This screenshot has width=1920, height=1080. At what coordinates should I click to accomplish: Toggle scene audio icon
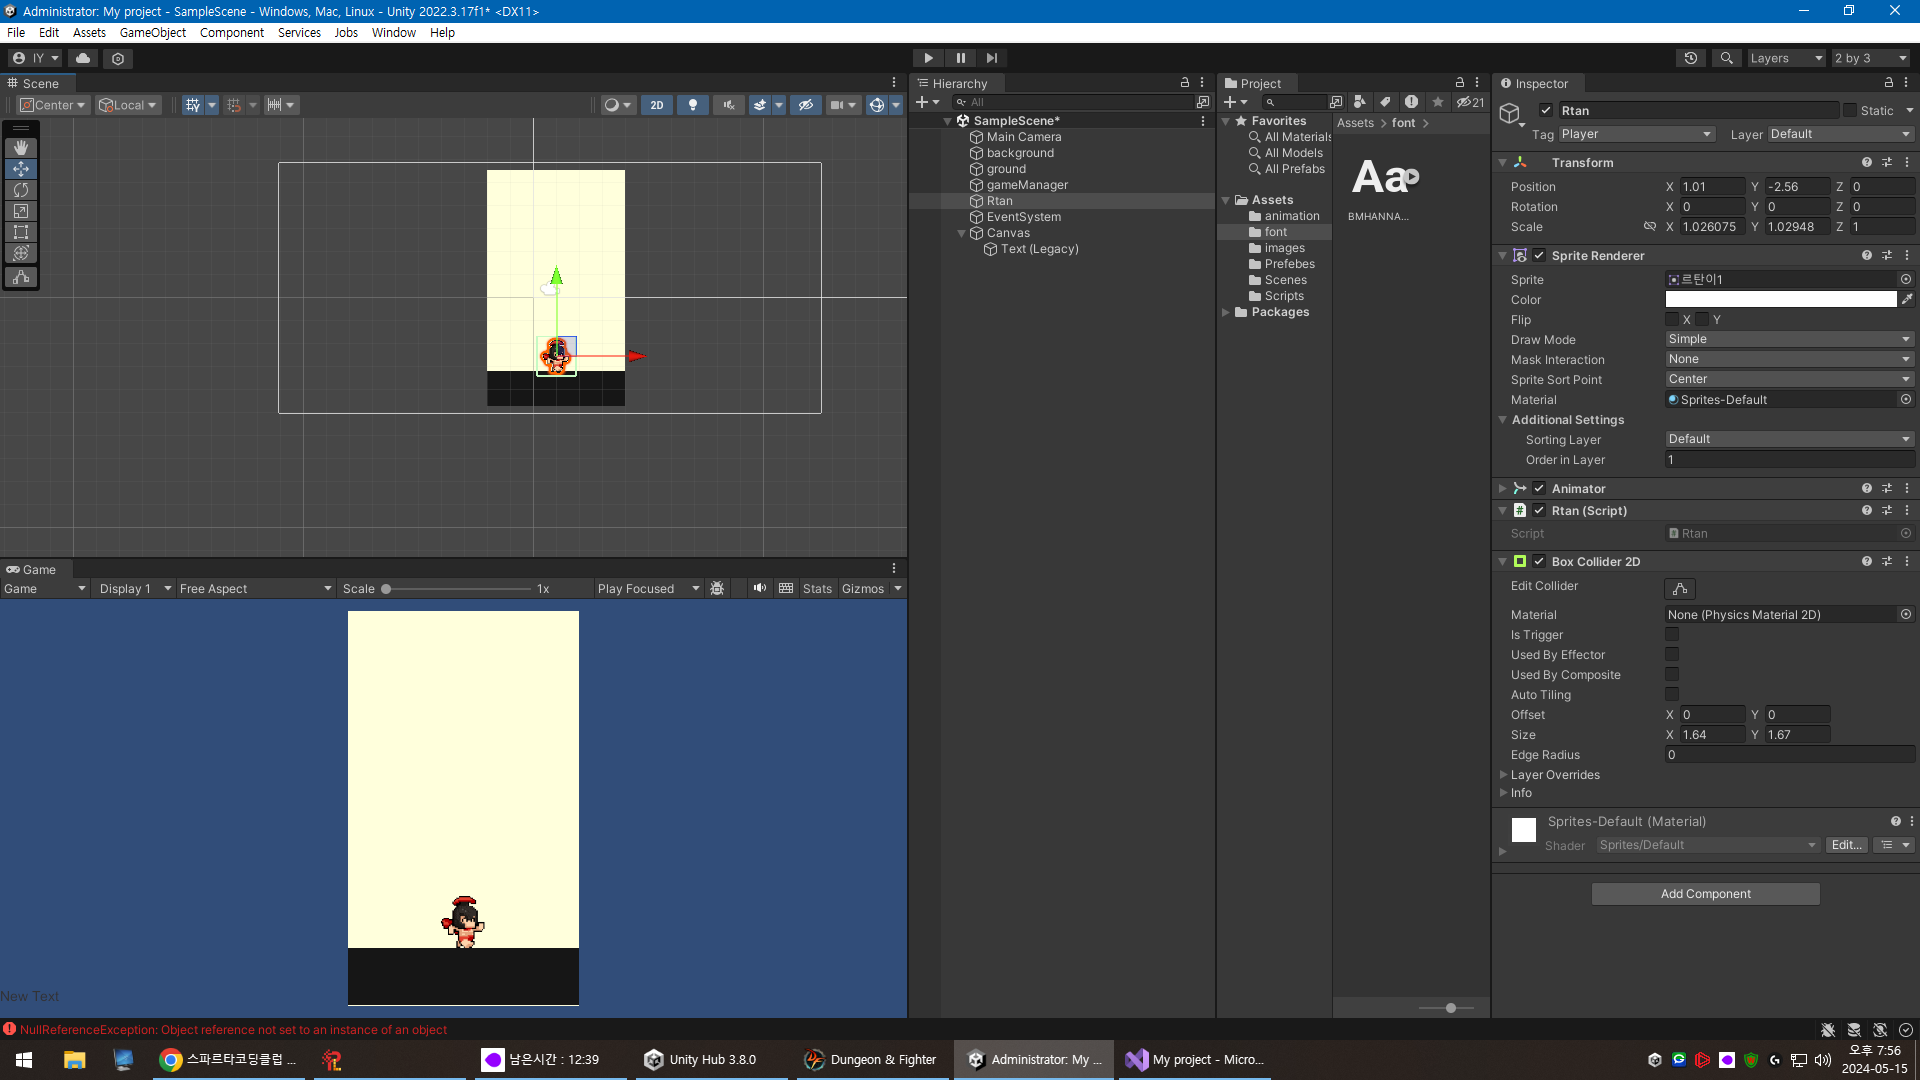click(x=728, y=105)
